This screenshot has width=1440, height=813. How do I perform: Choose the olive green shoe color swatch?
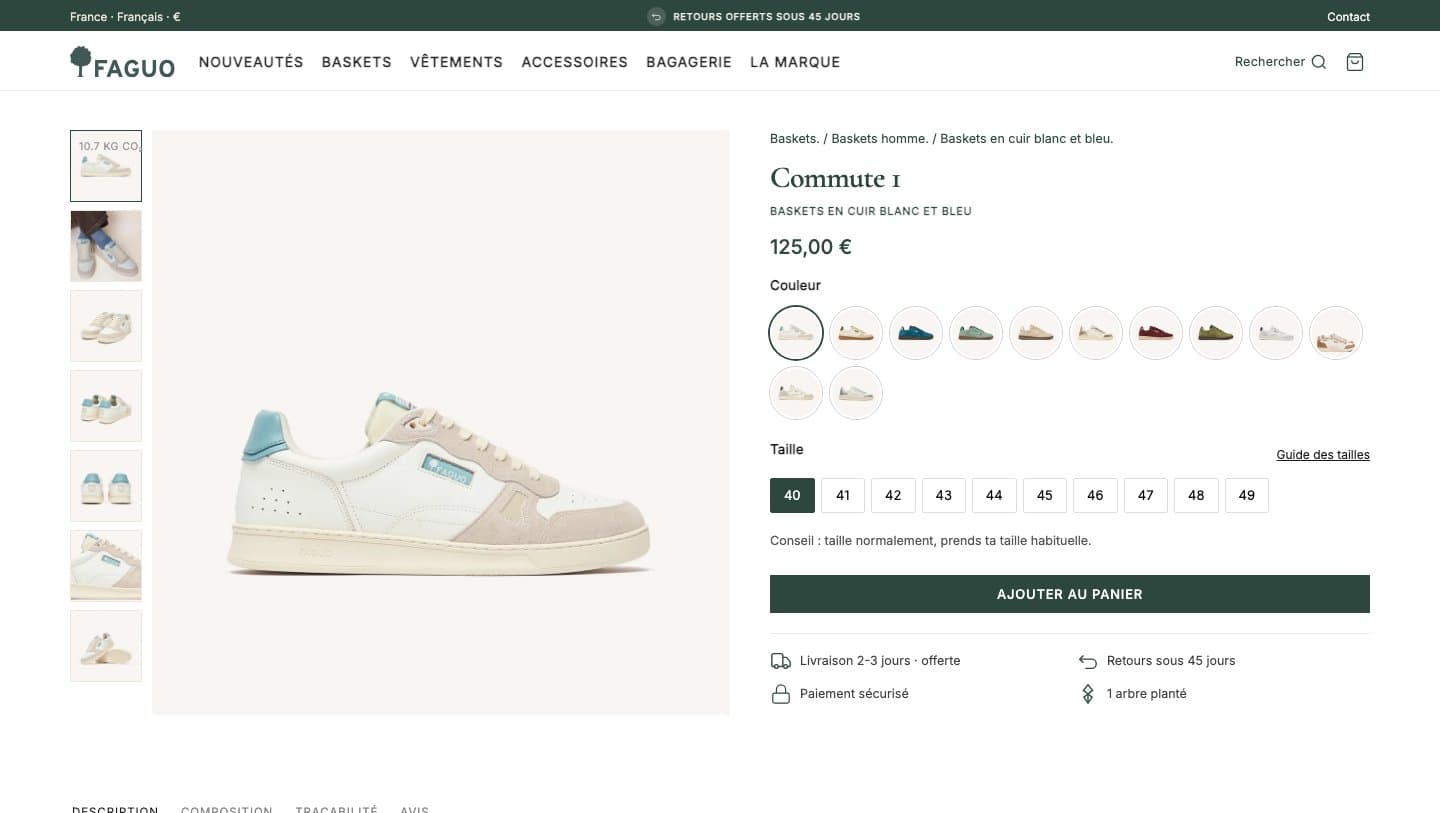click(x=1216, y=333)
